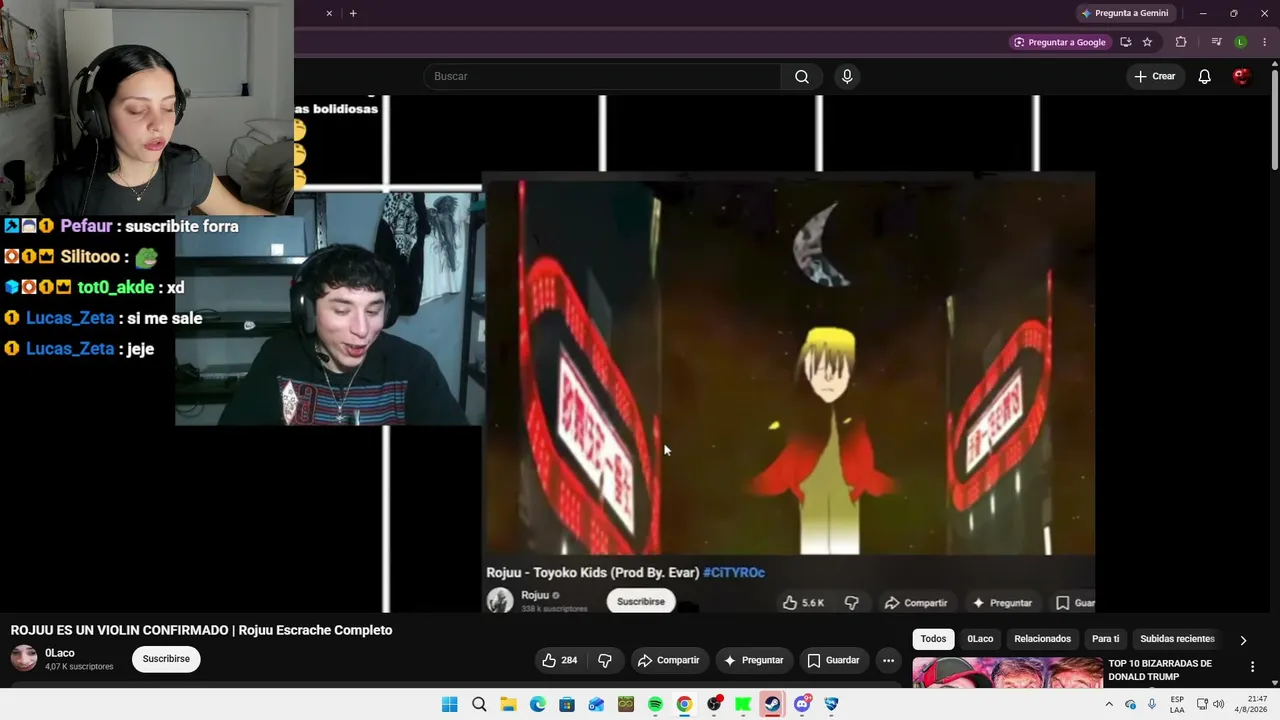The width and height of the screenshot is (1280, 720).
Task: Save the video with full Guardar button
Action: (x=833, y=660)
